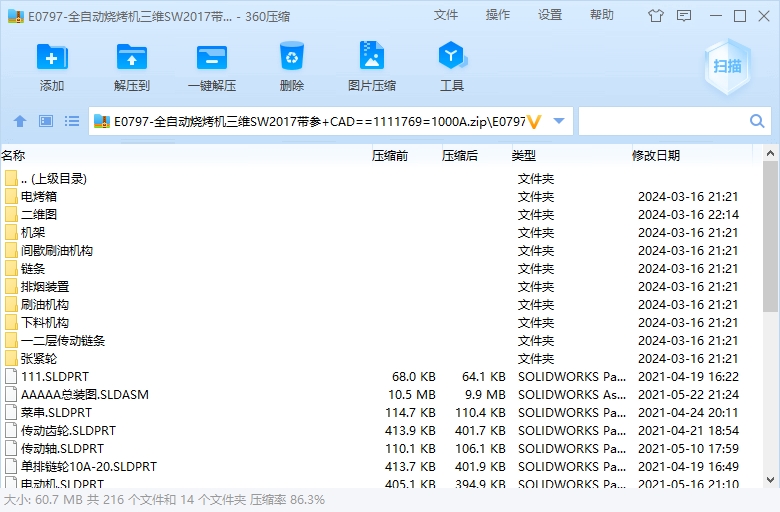Open the skin/theme shirt icon
The image size is (780, 512).
point(656,16)
